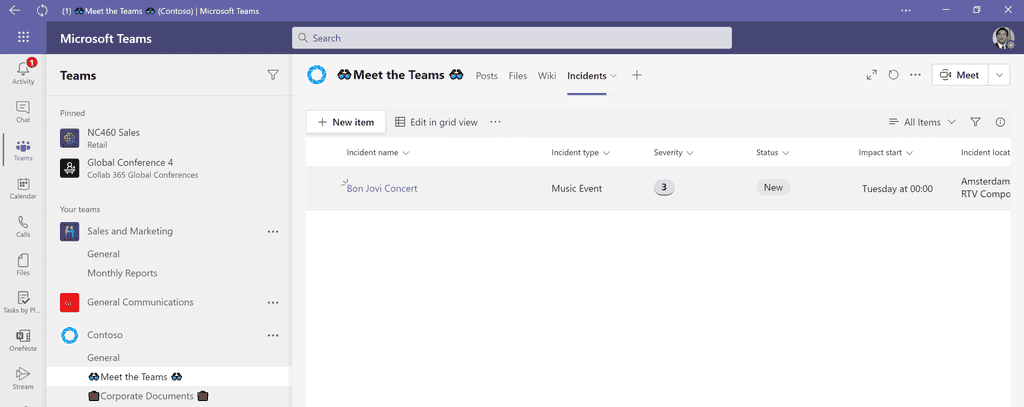Open profile picture menu
The height and width of the screenshot is (407, 1024).
pyautogui.click(x=1003, y=38)
